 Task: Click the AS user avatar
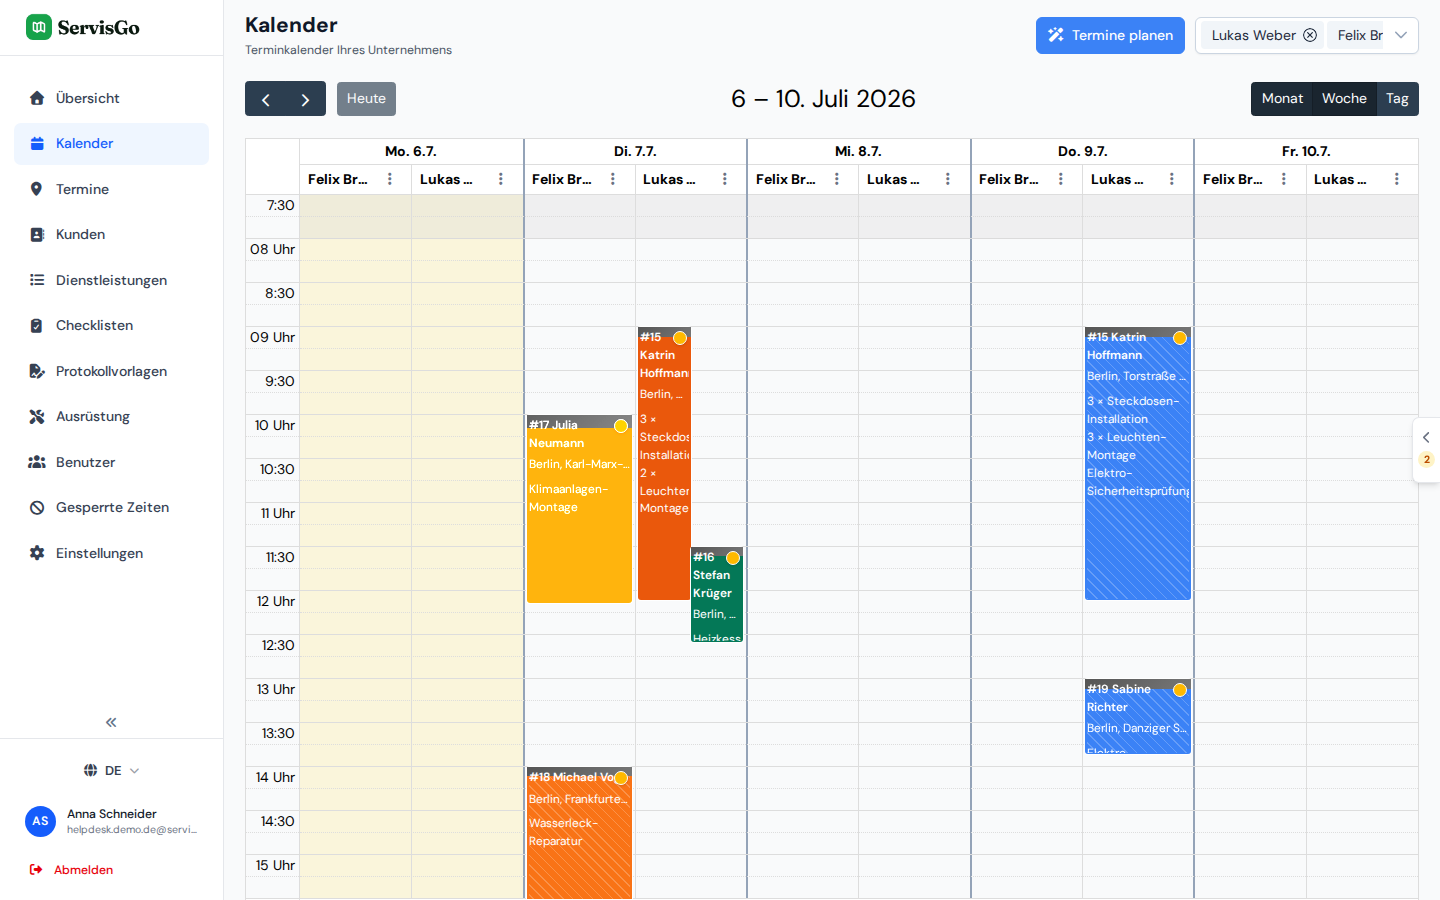click(40, 821)
